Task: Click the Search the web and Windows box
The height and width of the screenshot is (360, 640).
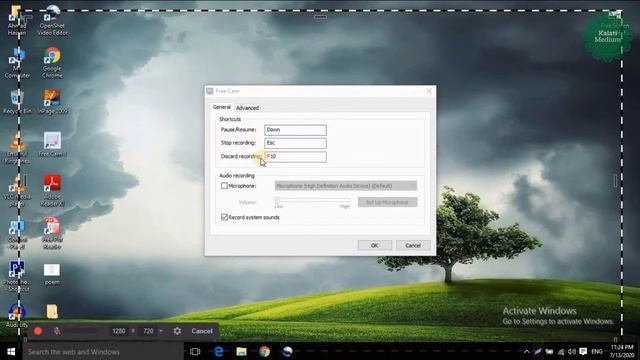Action: point(103,351)
